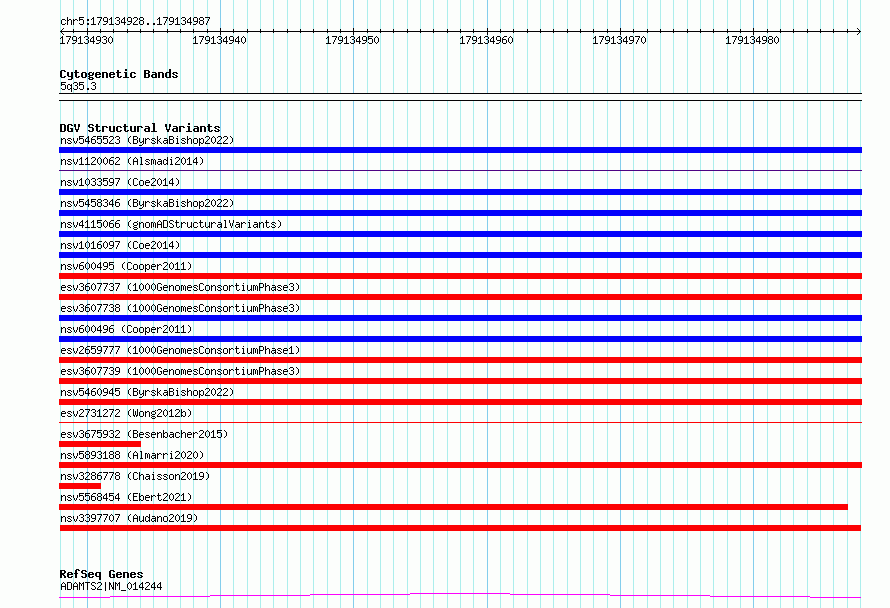Select the red bar under nsv5893188
The height and width of the screenshot is (608, 890).
click(460, 465)
